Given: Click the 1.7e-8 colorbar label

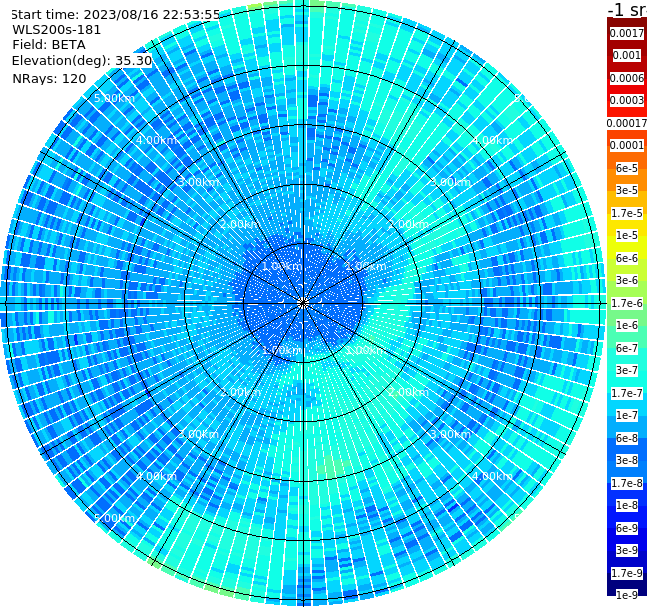Looking at the screenshot, I should point(627,483).
